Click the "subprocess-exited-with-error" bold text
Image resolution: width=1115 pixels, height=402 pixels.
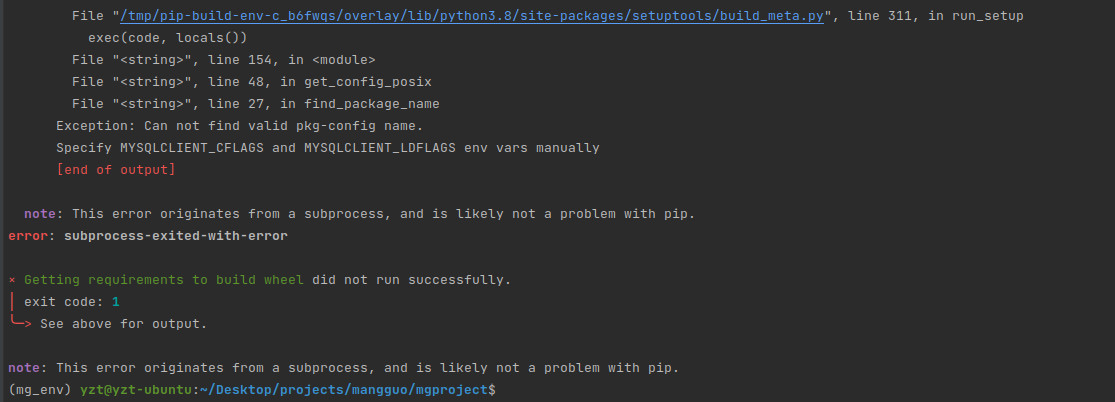[176, 236]
